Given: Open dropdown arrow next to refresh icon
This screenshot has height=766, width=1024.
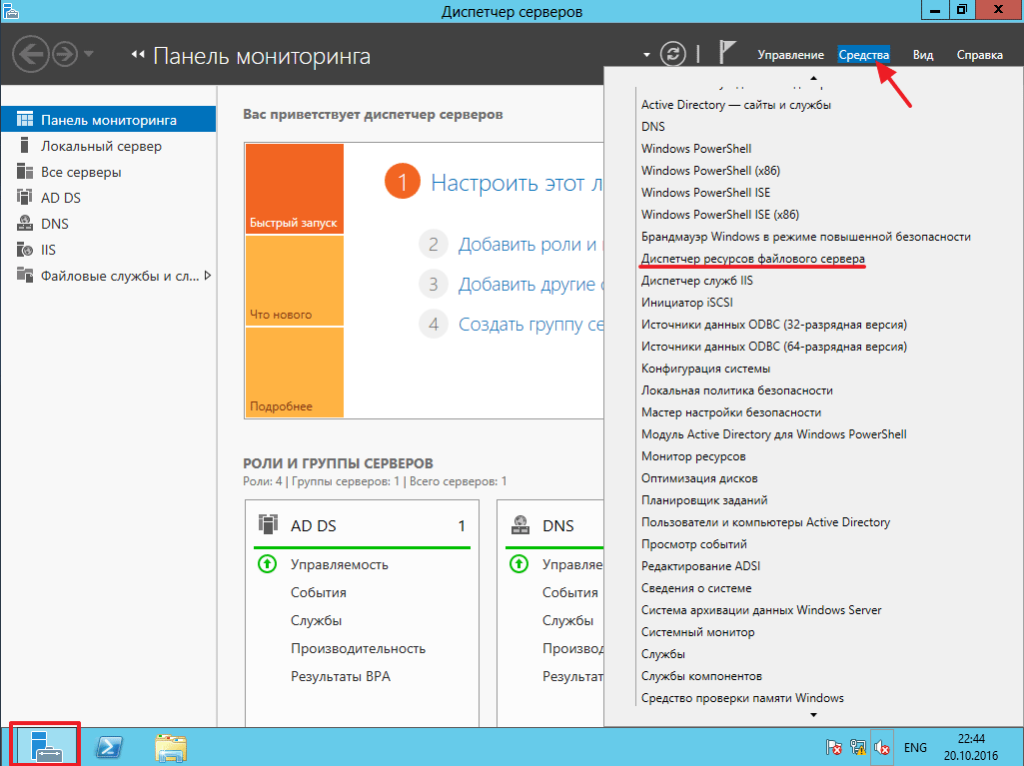Looking at the screenshot, I should 647,54.
